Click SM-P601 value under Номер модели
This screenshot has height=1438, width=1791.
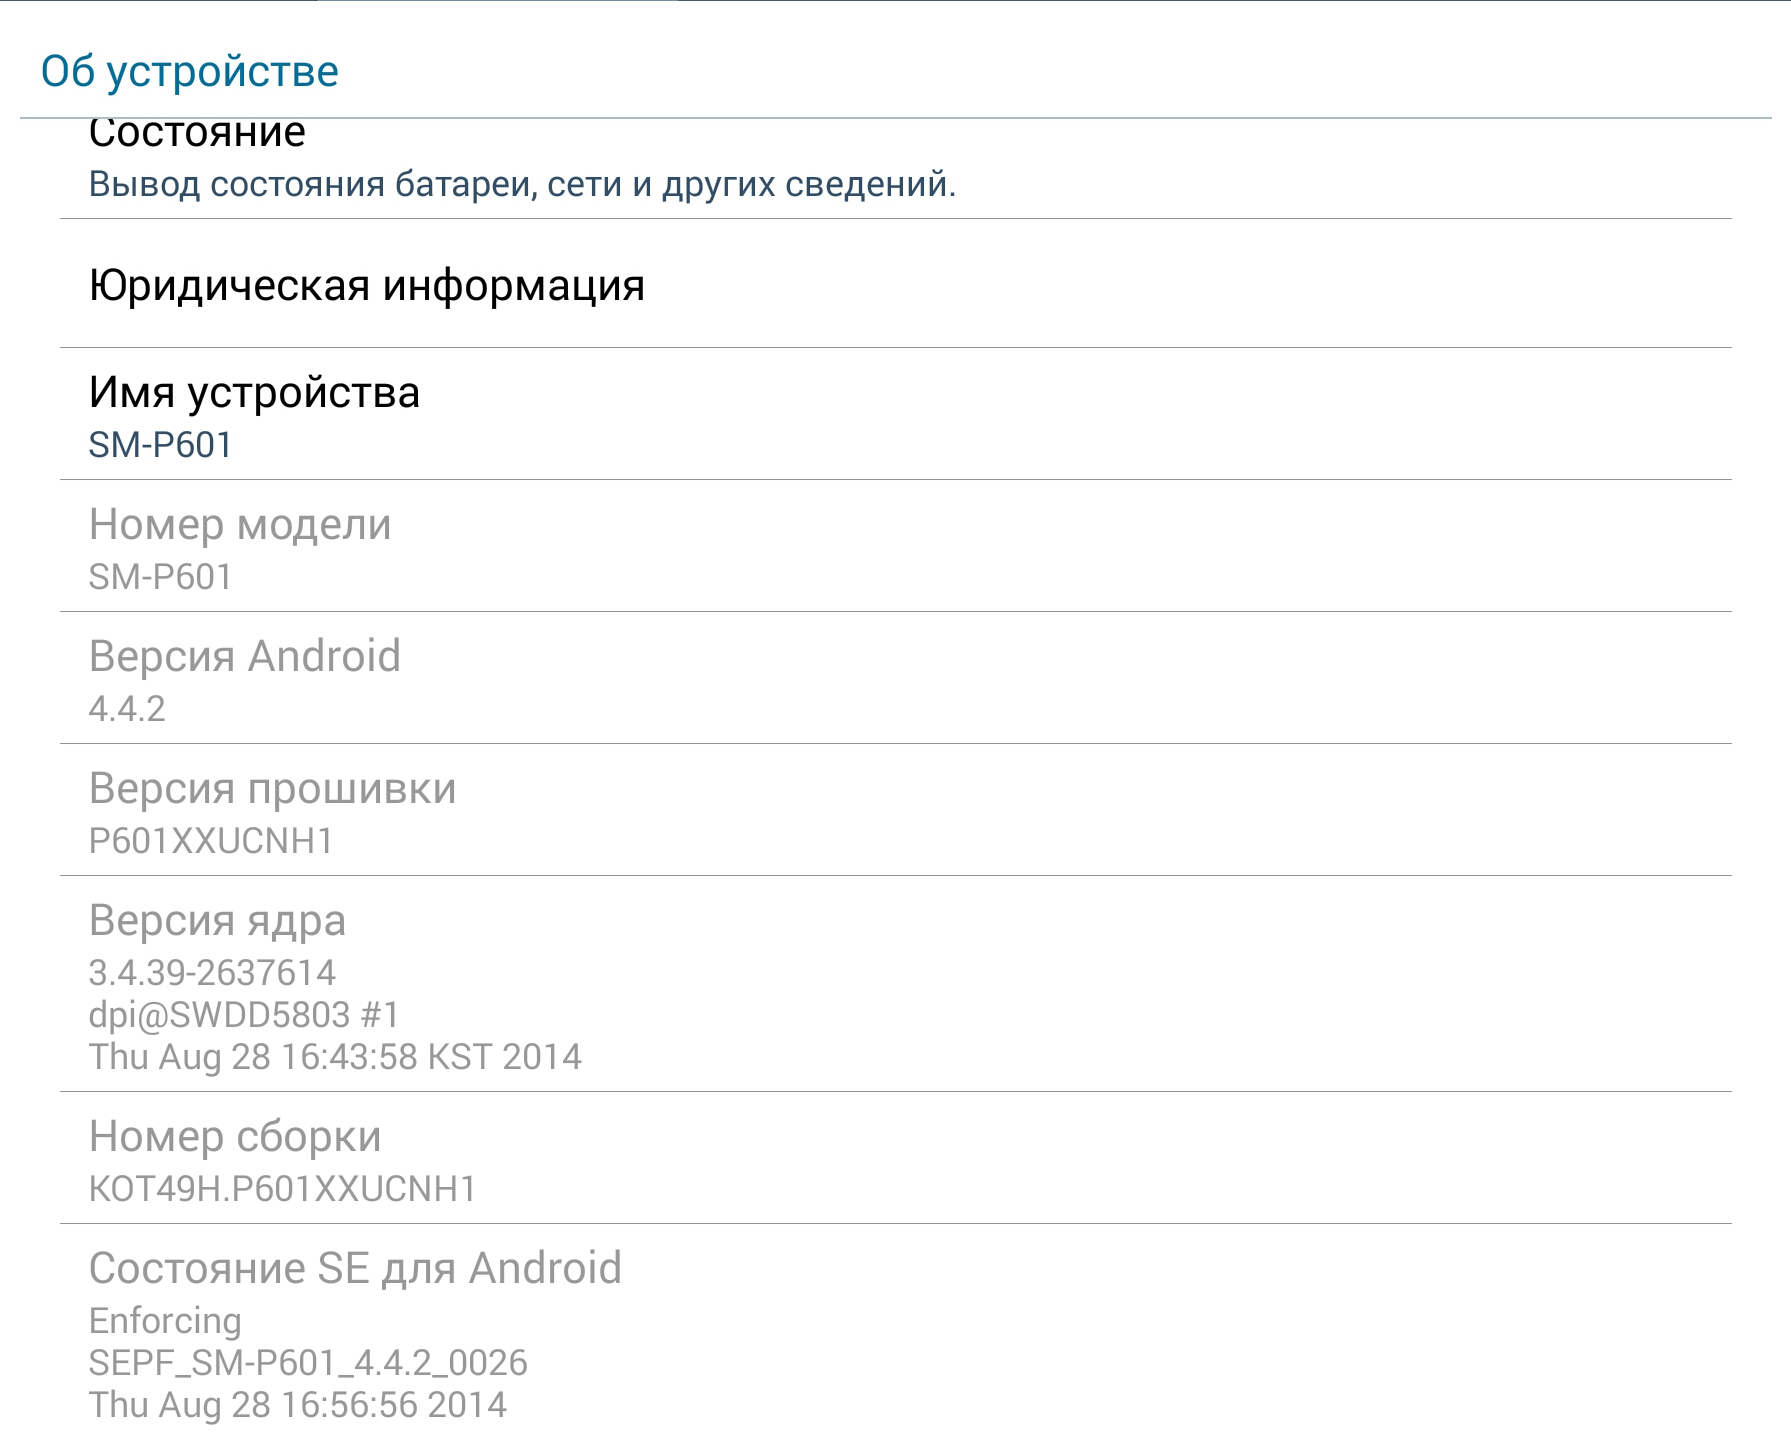(160, 577)
